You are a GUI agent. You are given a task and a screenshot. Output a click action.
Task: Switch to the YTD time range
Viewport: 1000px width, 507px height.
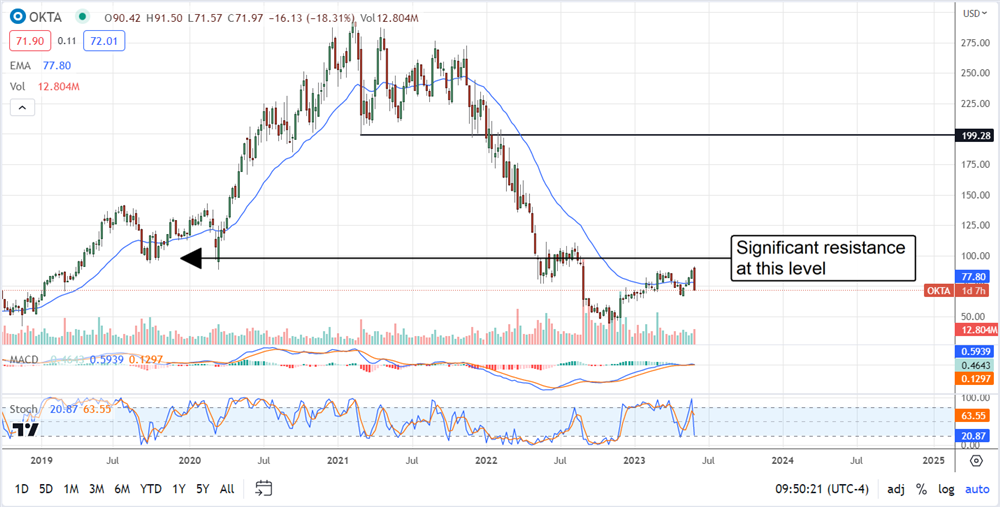coord(151,489)
